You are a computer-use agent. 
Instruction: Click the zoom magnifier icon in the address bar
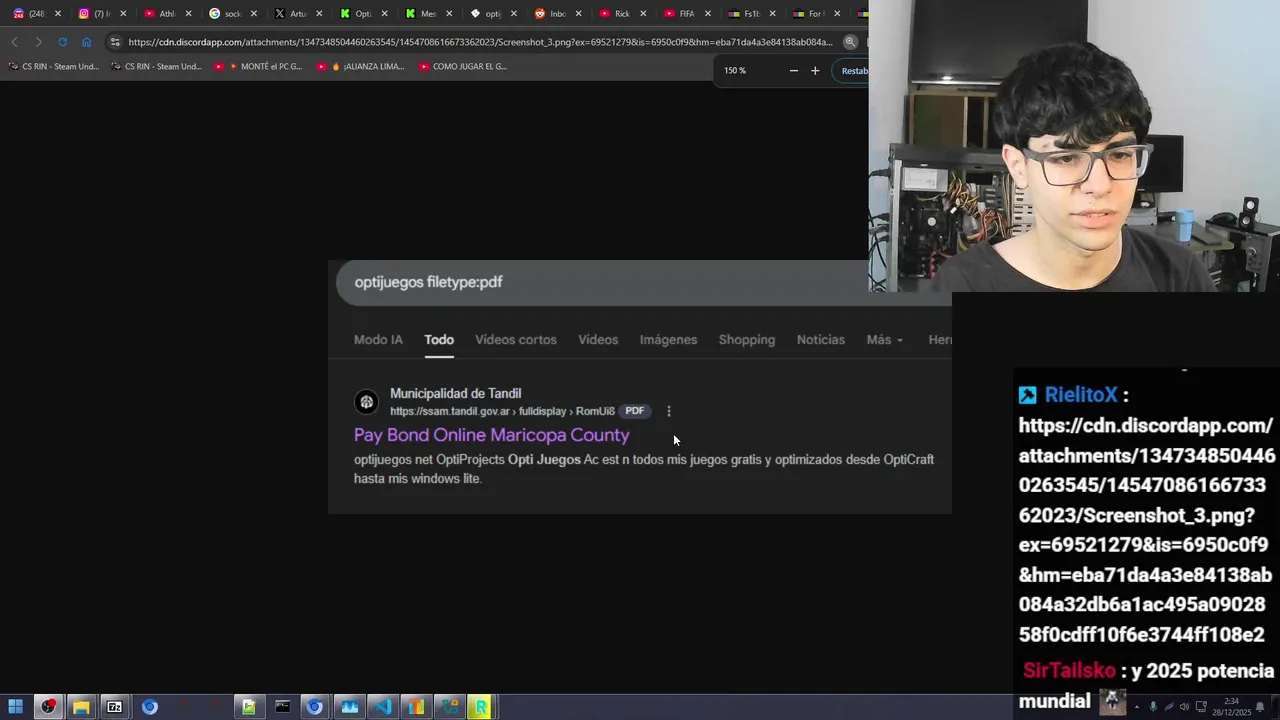coord(850,42)
